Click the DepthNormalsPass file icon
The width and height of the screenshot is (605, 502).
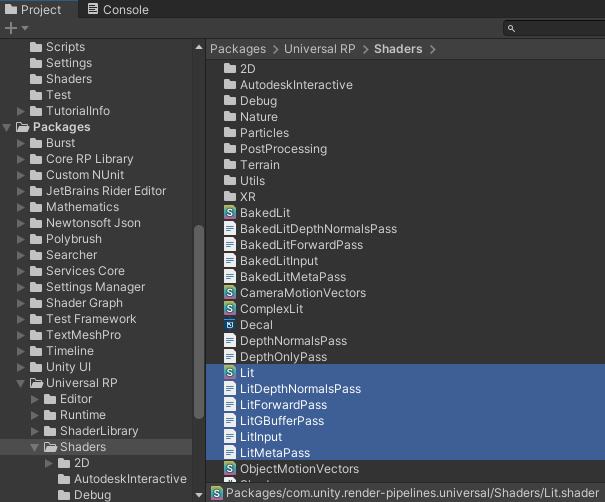[x=230, y=341]
